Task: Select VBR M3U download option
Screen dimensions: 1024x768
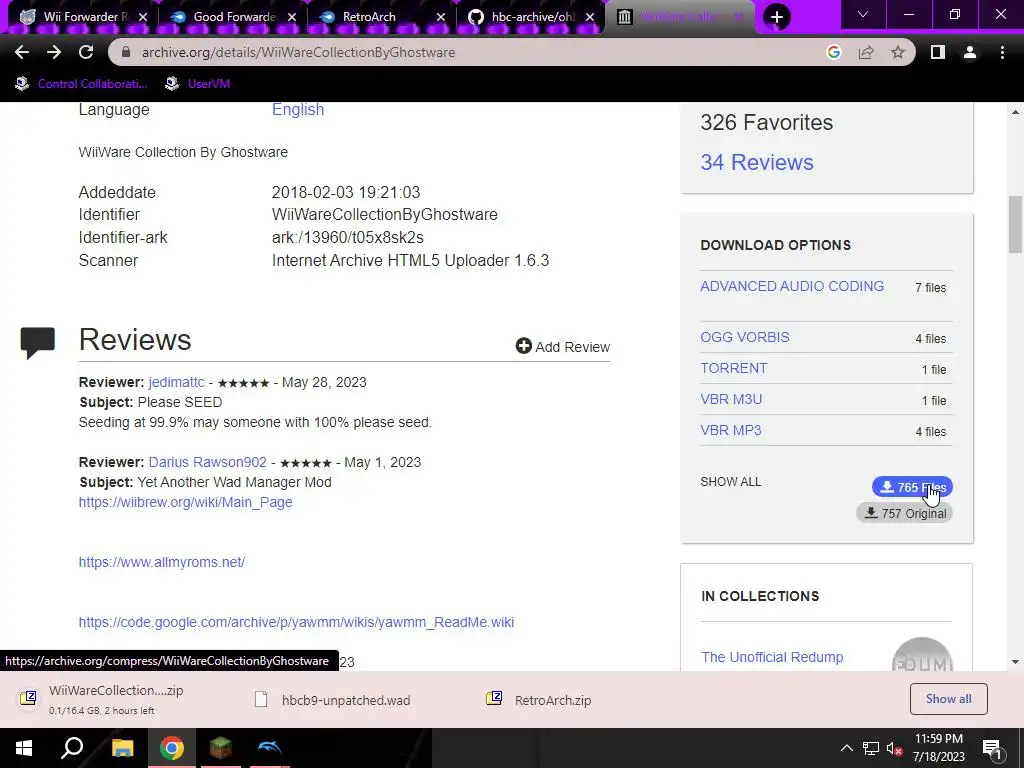Action: pyautogui.click(x=731, y=399)
